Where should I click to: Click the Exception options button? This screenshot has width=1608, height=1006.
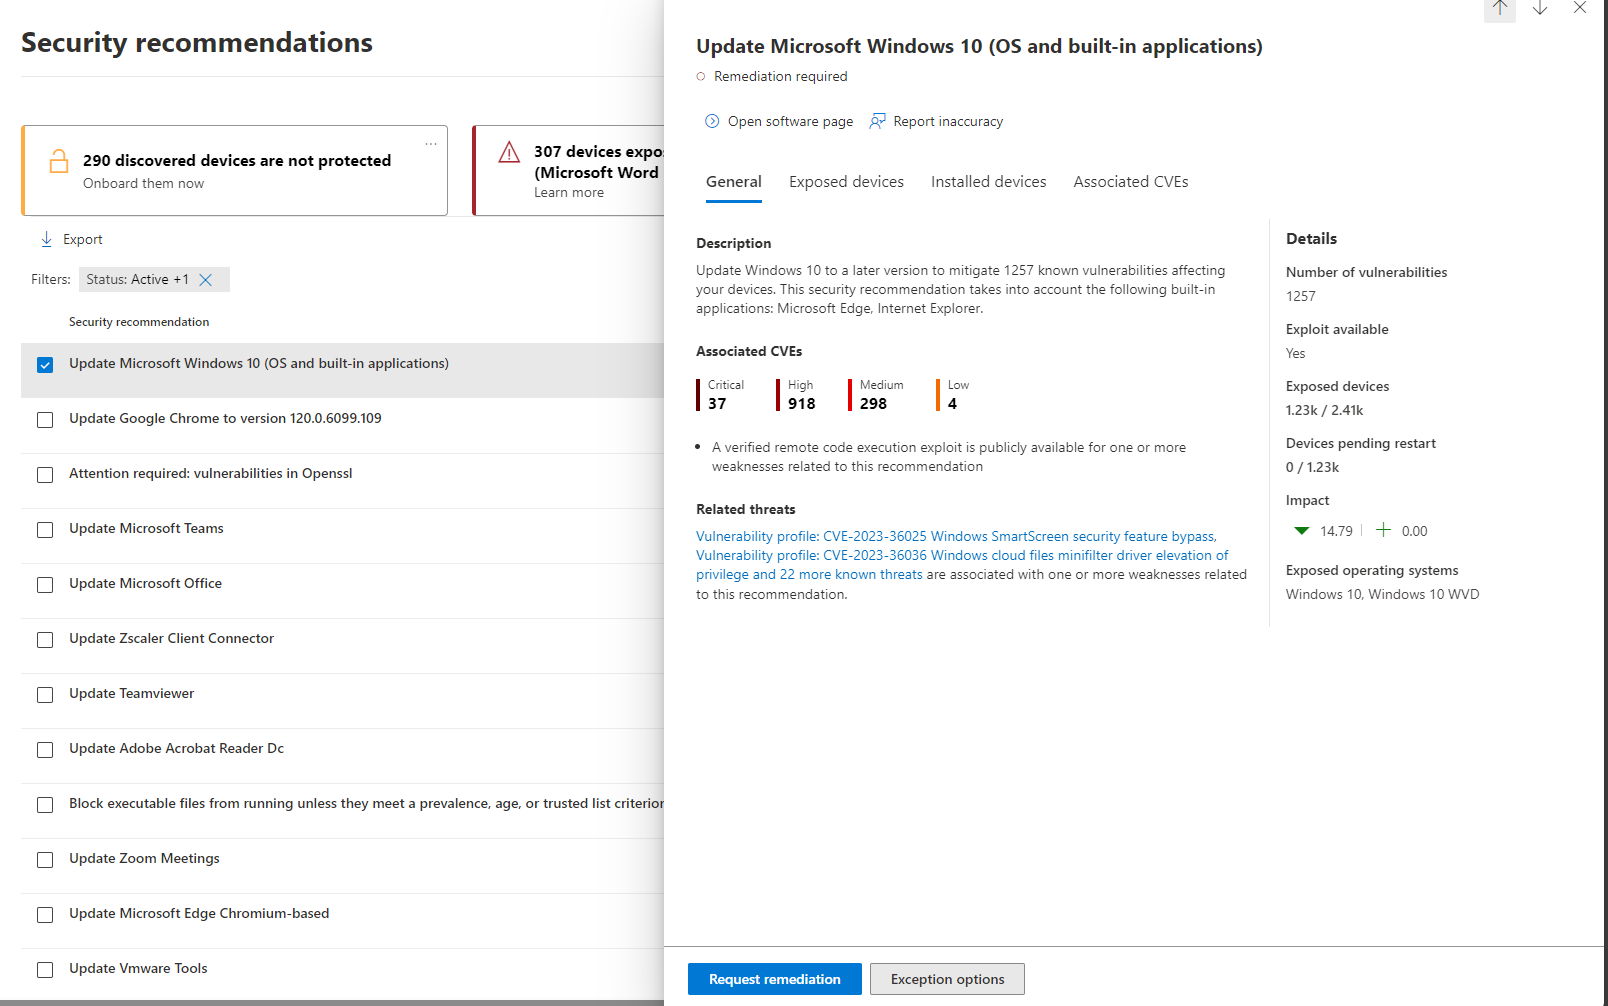[x=947, y=979]
